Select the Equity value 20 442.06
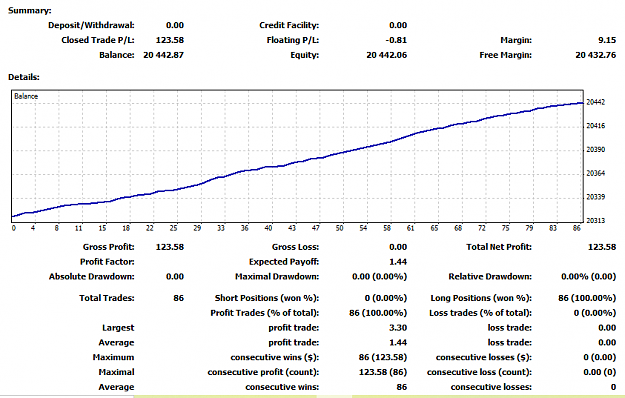This screenshot has height=398, width=625. [387, 55]
